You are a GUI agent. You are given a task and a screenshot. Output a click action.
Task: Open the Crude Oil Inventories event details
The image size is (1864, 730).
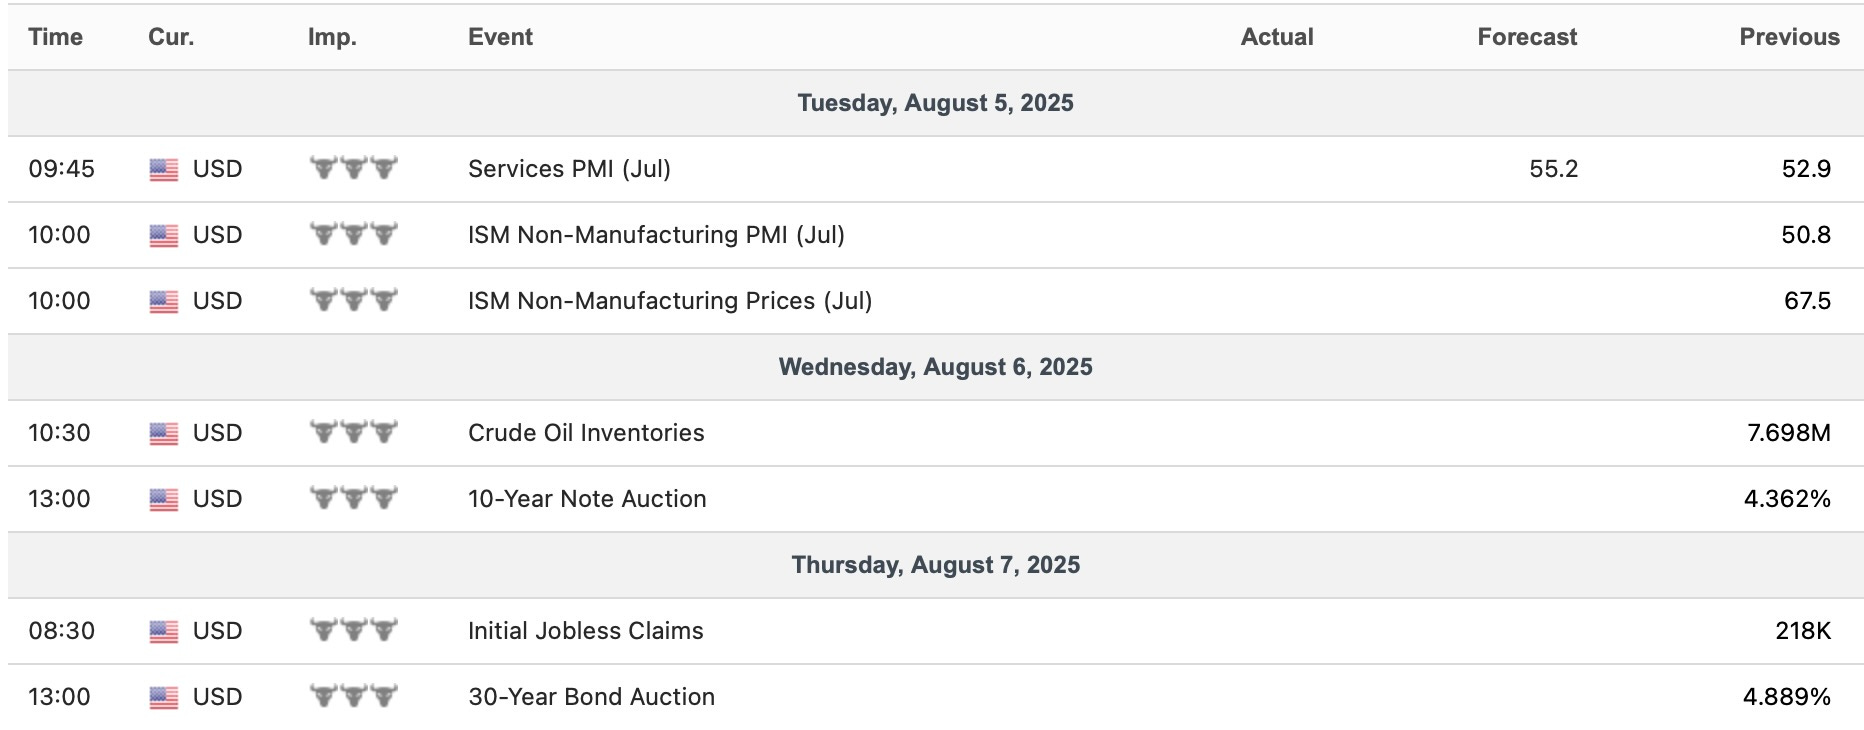coord(586,433)
